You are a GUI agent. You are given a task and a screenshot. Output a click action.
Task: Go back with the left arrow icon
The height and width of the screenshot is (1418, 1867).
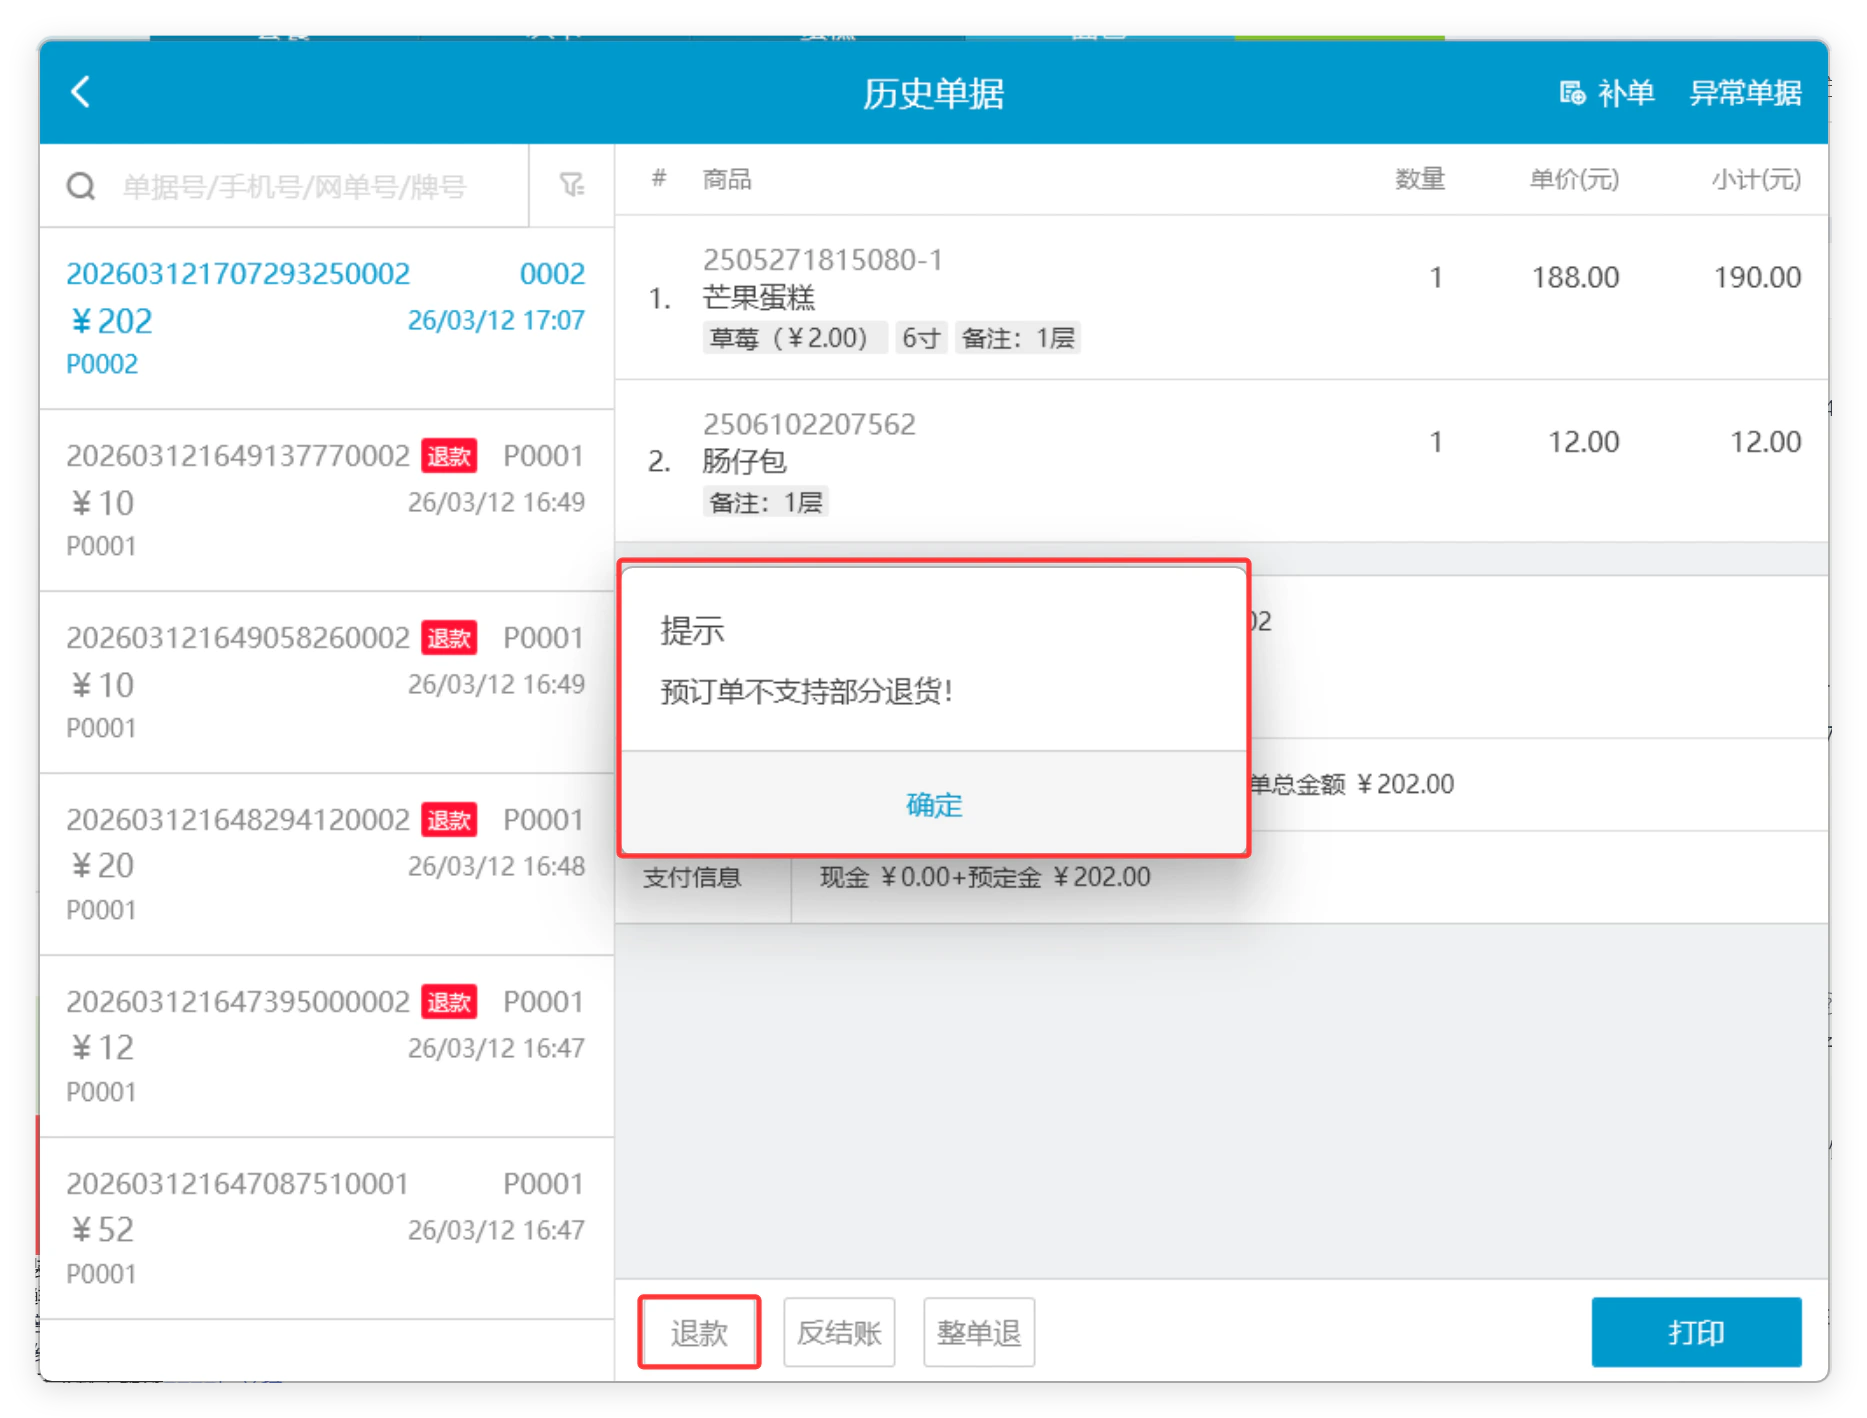81,92
